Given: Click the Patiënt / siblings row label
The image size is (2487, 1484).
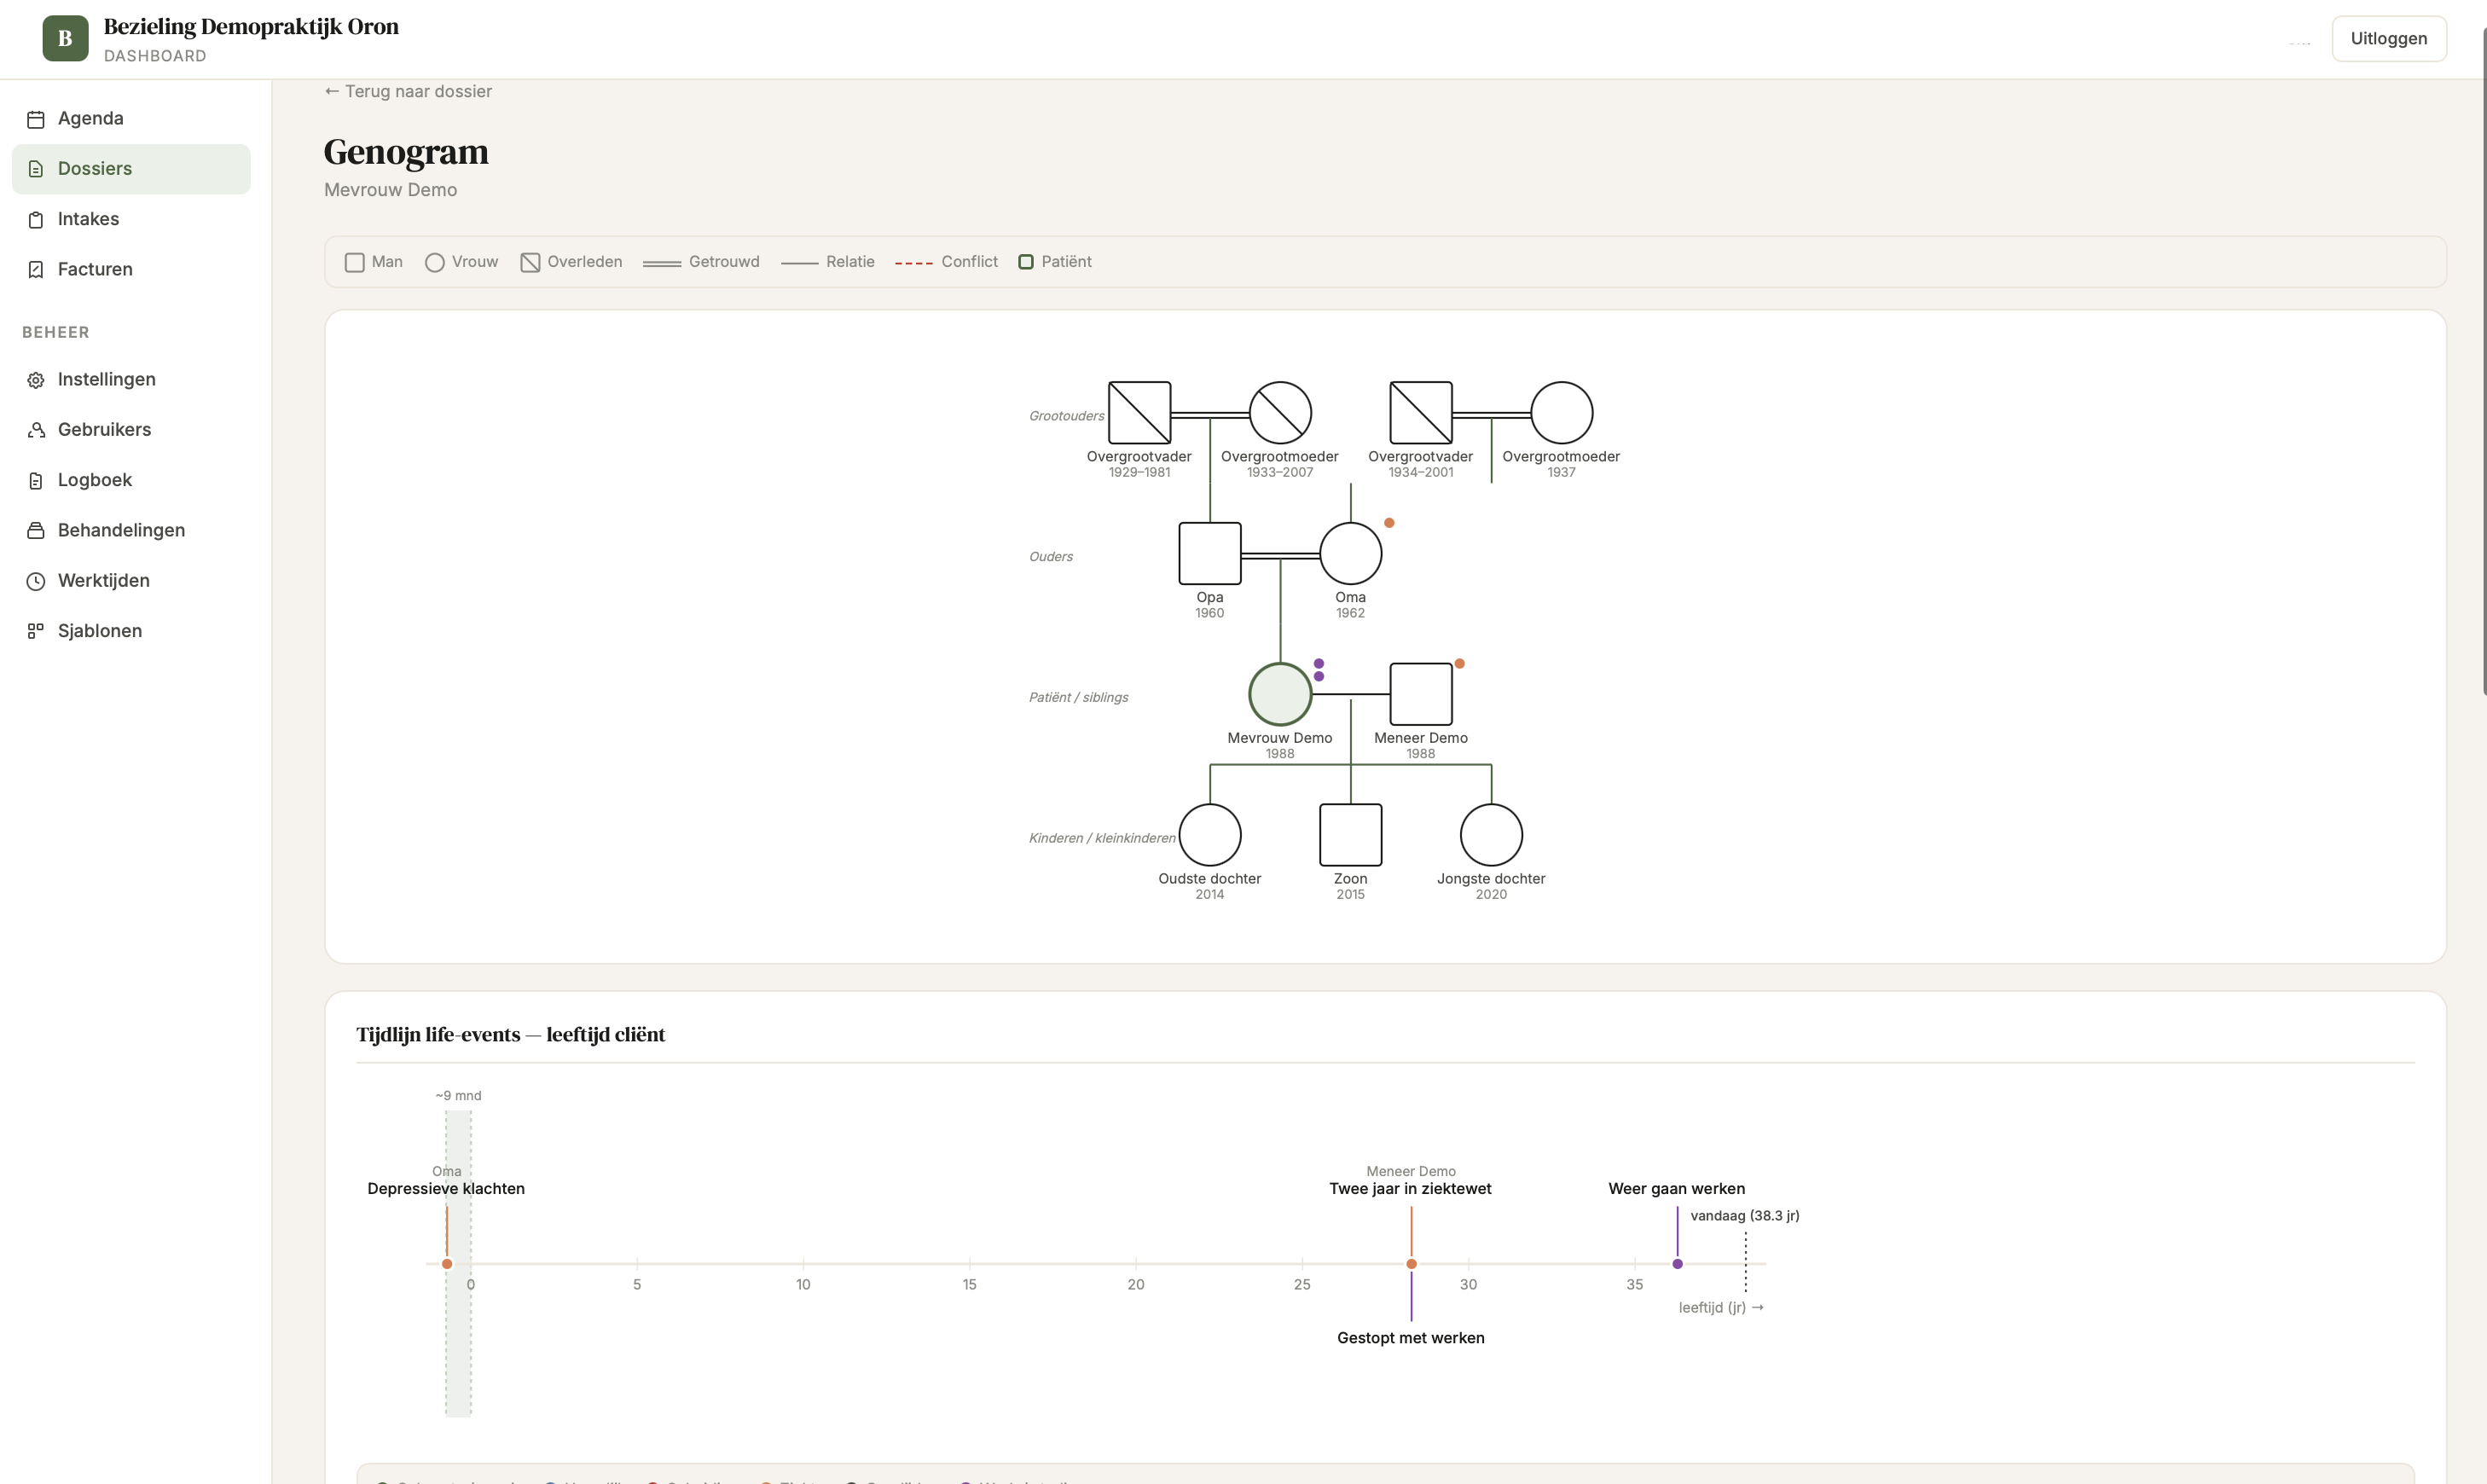Looking at the screenshot, I should 1078,697.
